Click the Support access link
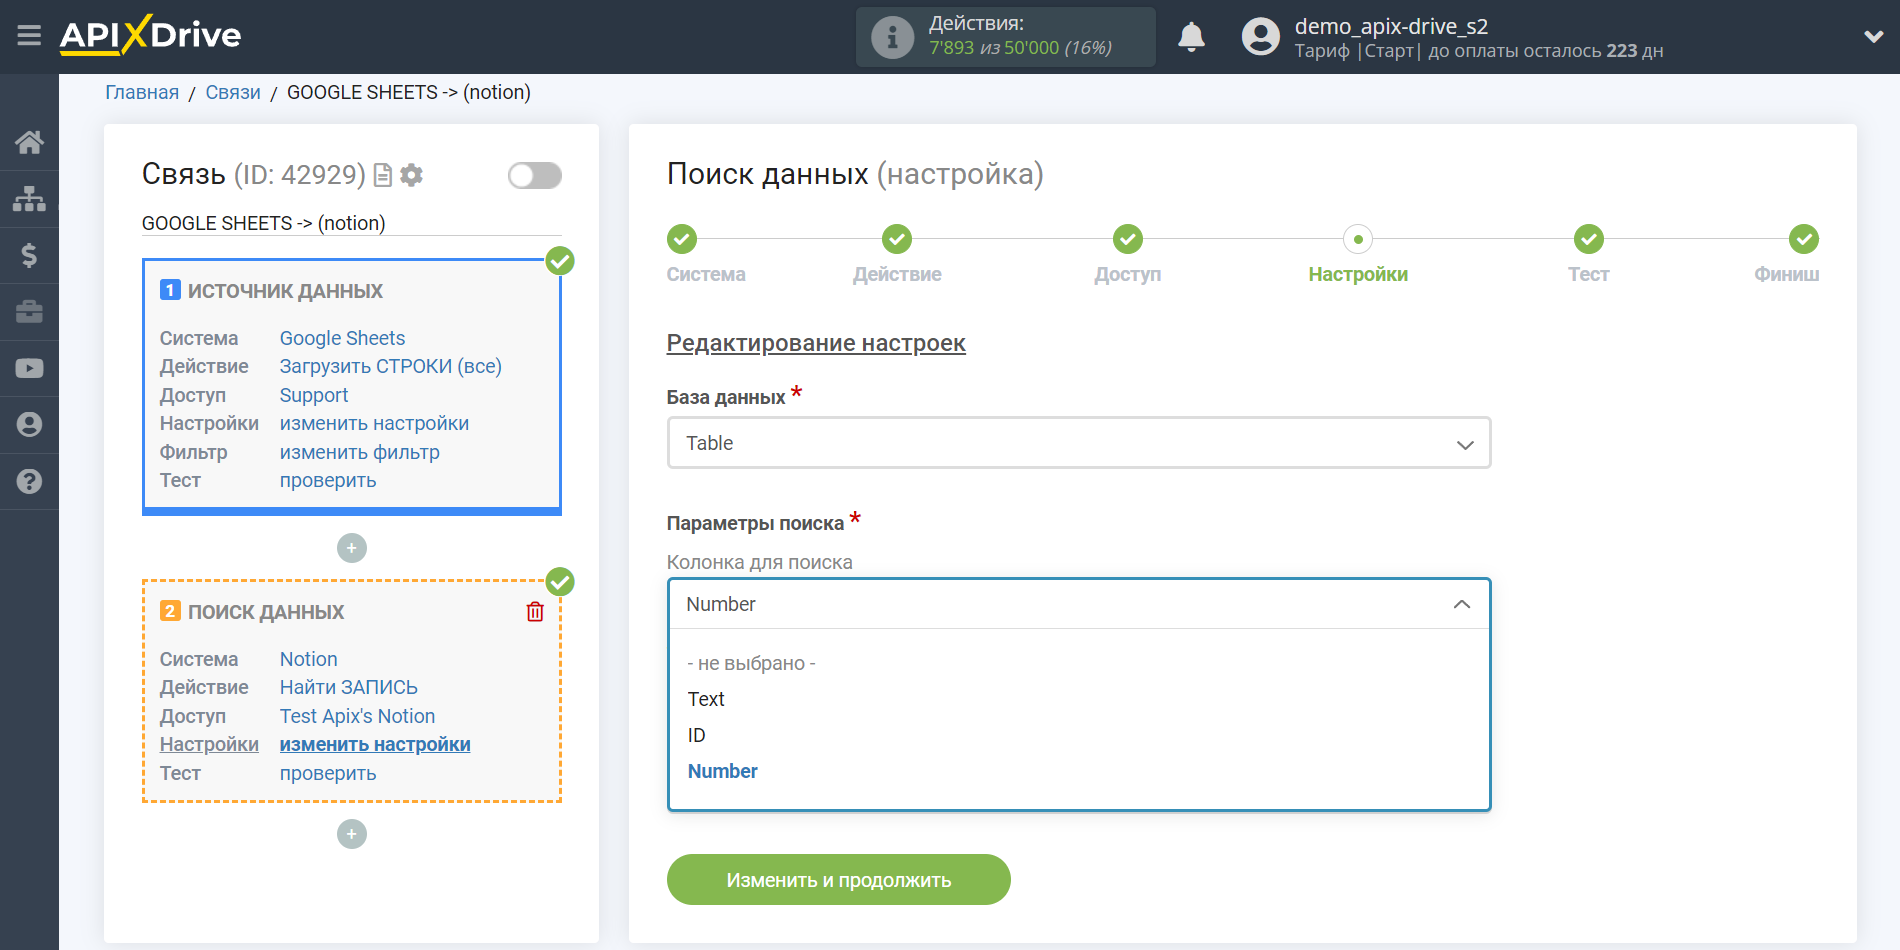1900x950 pixels. click(x=313, y=395)
